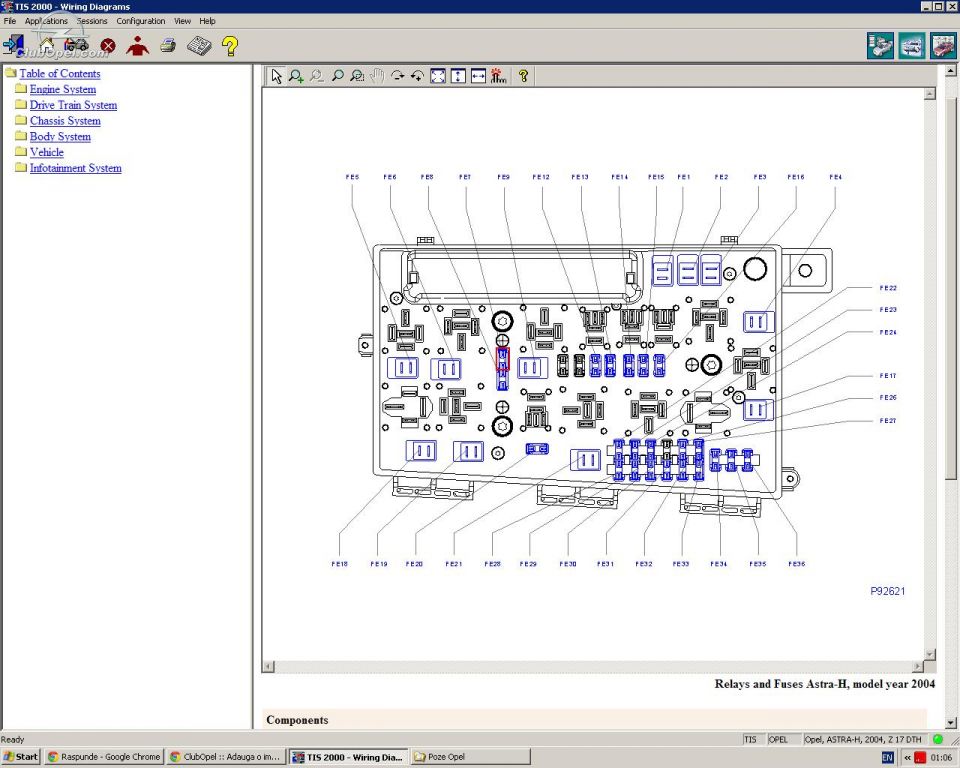The width and height of the screenshot is (960, 768).
Task: Click the FE5 label in the diagram
Action: coord(352,177)
